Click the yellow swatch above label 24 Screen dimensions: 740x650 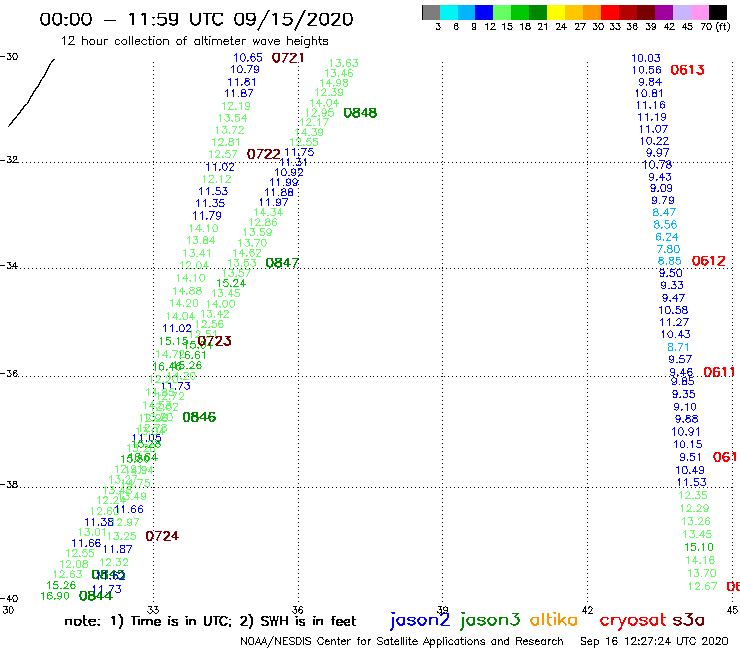(556, 12)
